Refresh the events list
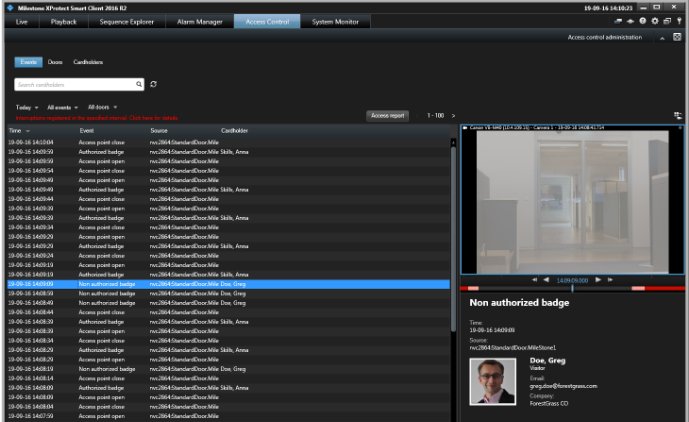Viewport: 689px width, 422px height. tap(153, 84)
